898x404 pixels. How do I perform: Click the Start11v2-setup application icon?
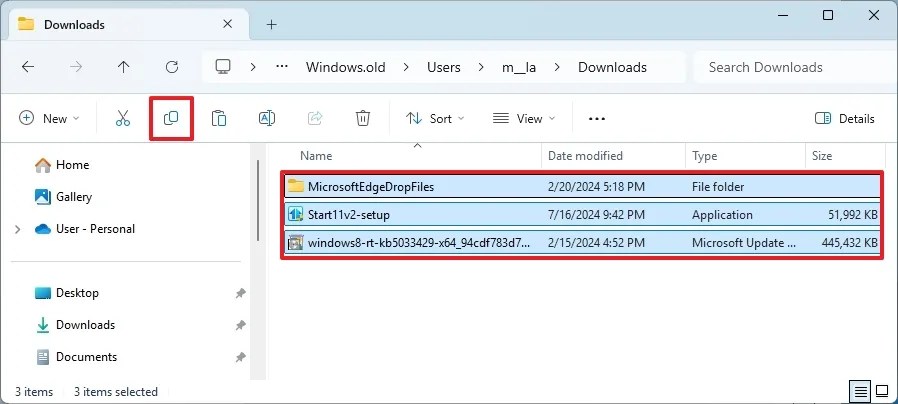click(x=296, y=215)
